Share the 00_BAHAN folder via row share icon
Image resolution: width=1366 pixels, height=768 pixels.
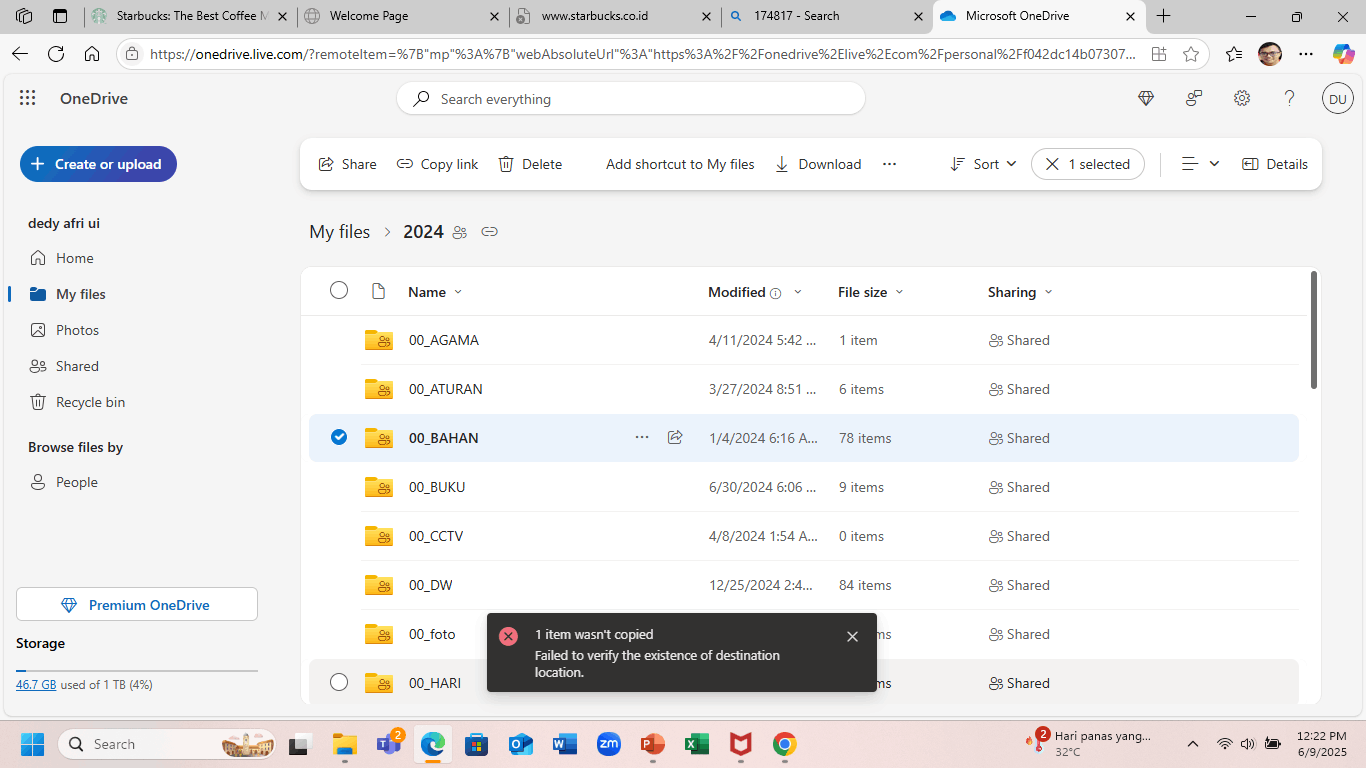click(675, 438)
